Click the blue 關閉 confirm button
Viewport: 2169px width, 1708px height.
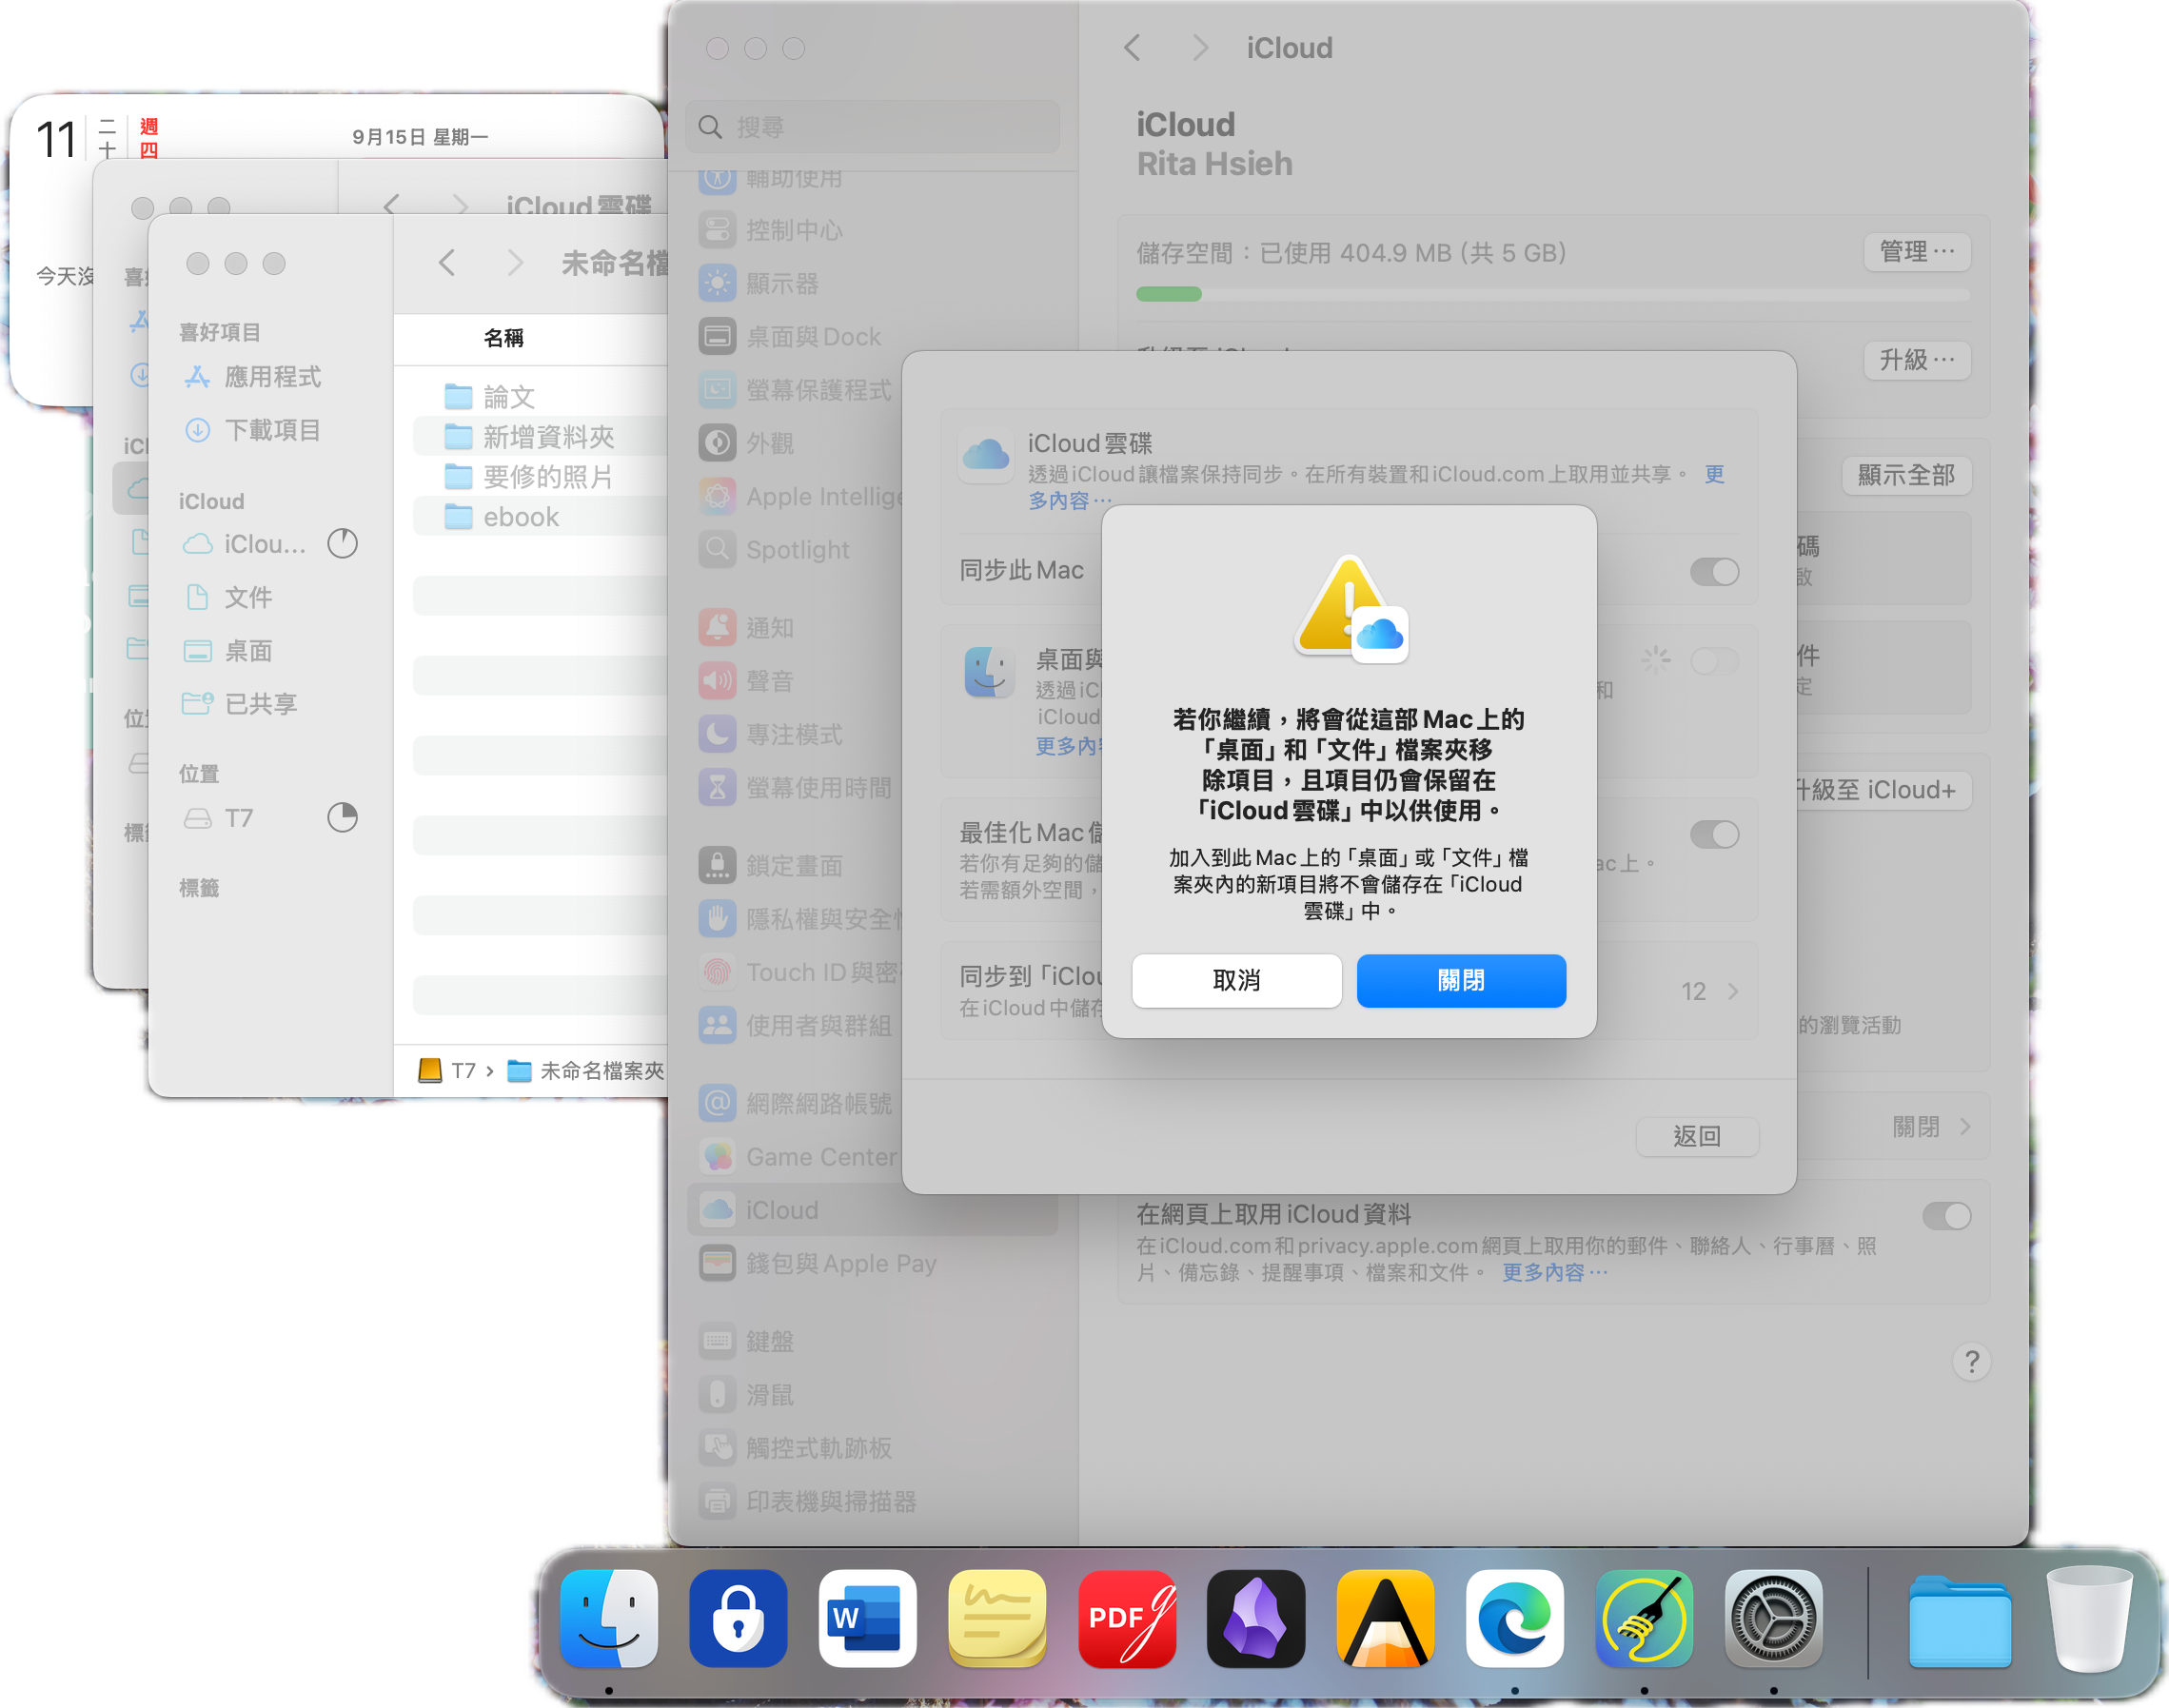tap(1460, 980)
